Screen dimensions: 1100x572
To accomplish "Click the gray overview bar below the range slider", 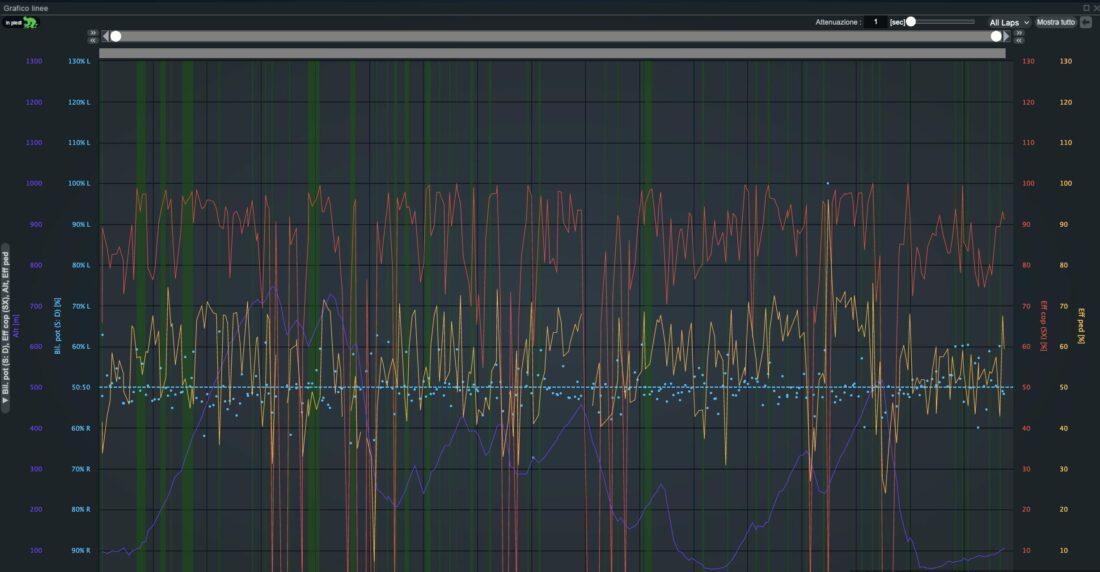I will click(x=552, y=53).
